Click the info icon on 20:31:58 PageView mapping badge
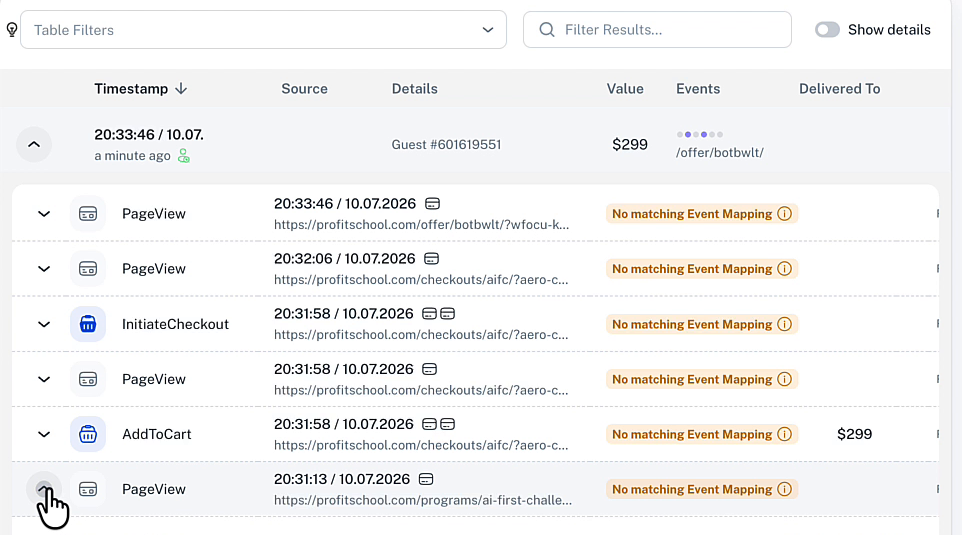The image size is (962, 535). (784, 379)
